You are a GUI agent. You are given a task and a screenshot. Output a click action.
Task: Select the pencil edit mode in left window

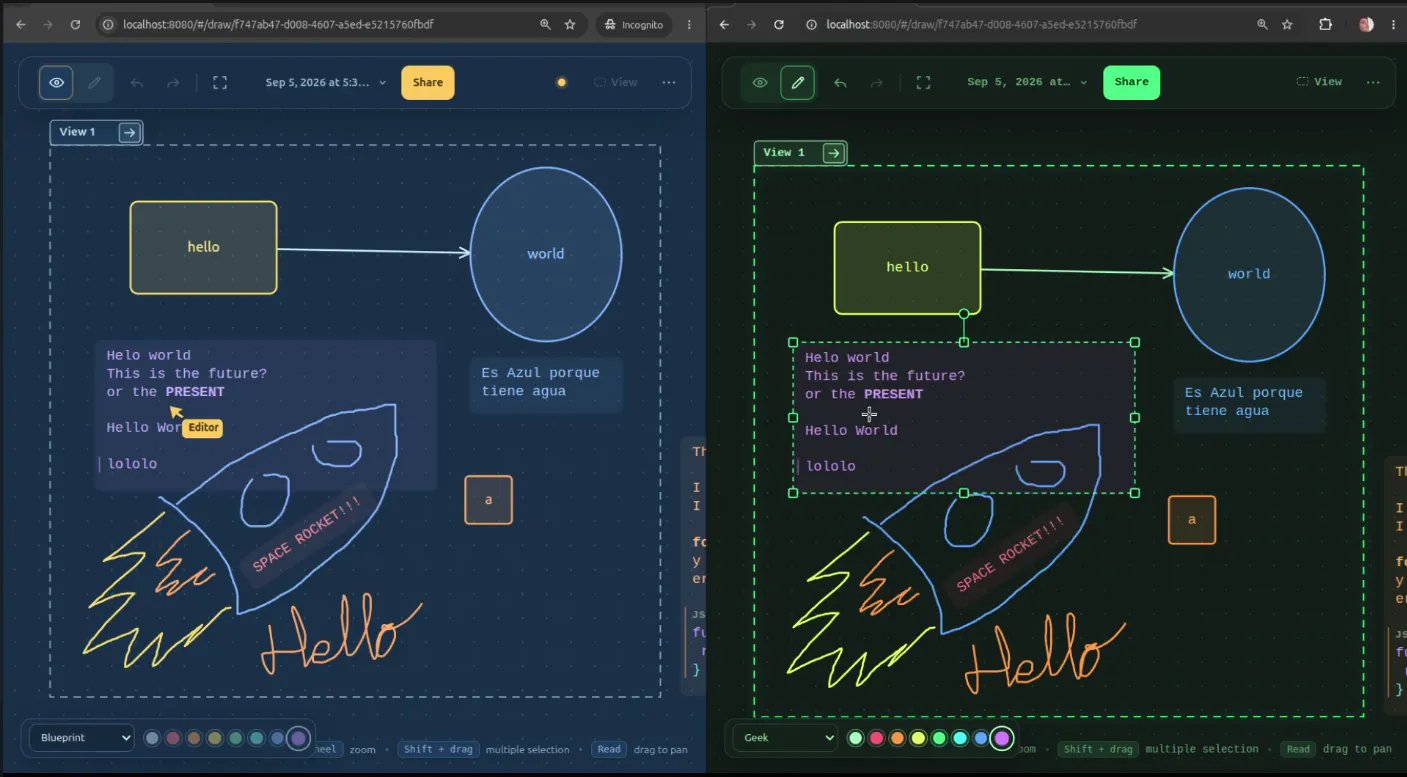coord(95,83)
